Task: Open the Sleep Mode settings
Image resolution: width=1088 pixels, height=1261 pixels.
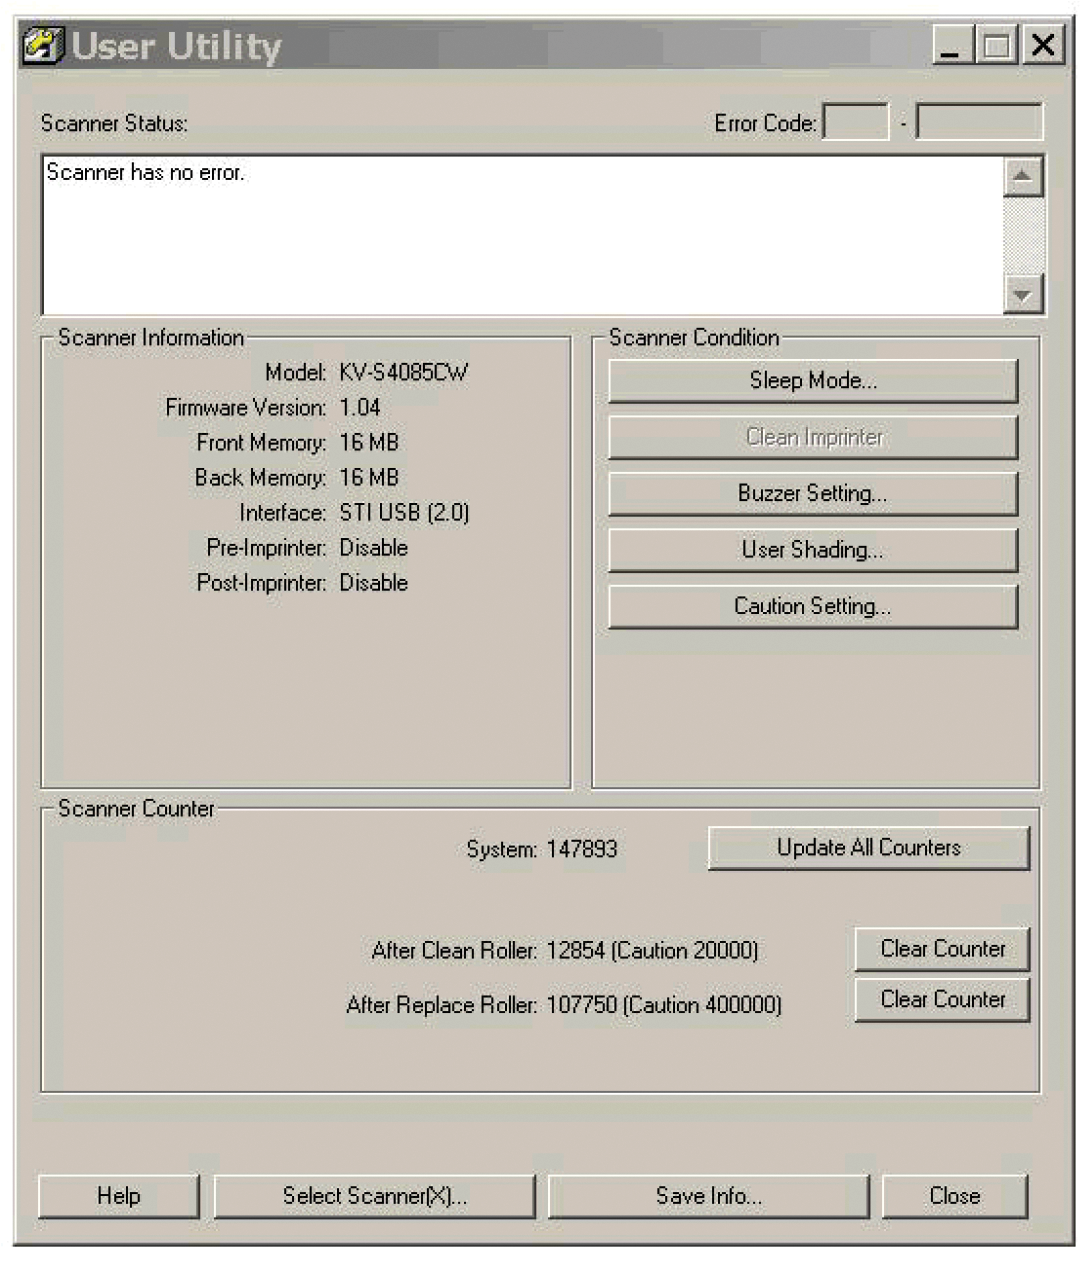Action: (x=812, y=381)
